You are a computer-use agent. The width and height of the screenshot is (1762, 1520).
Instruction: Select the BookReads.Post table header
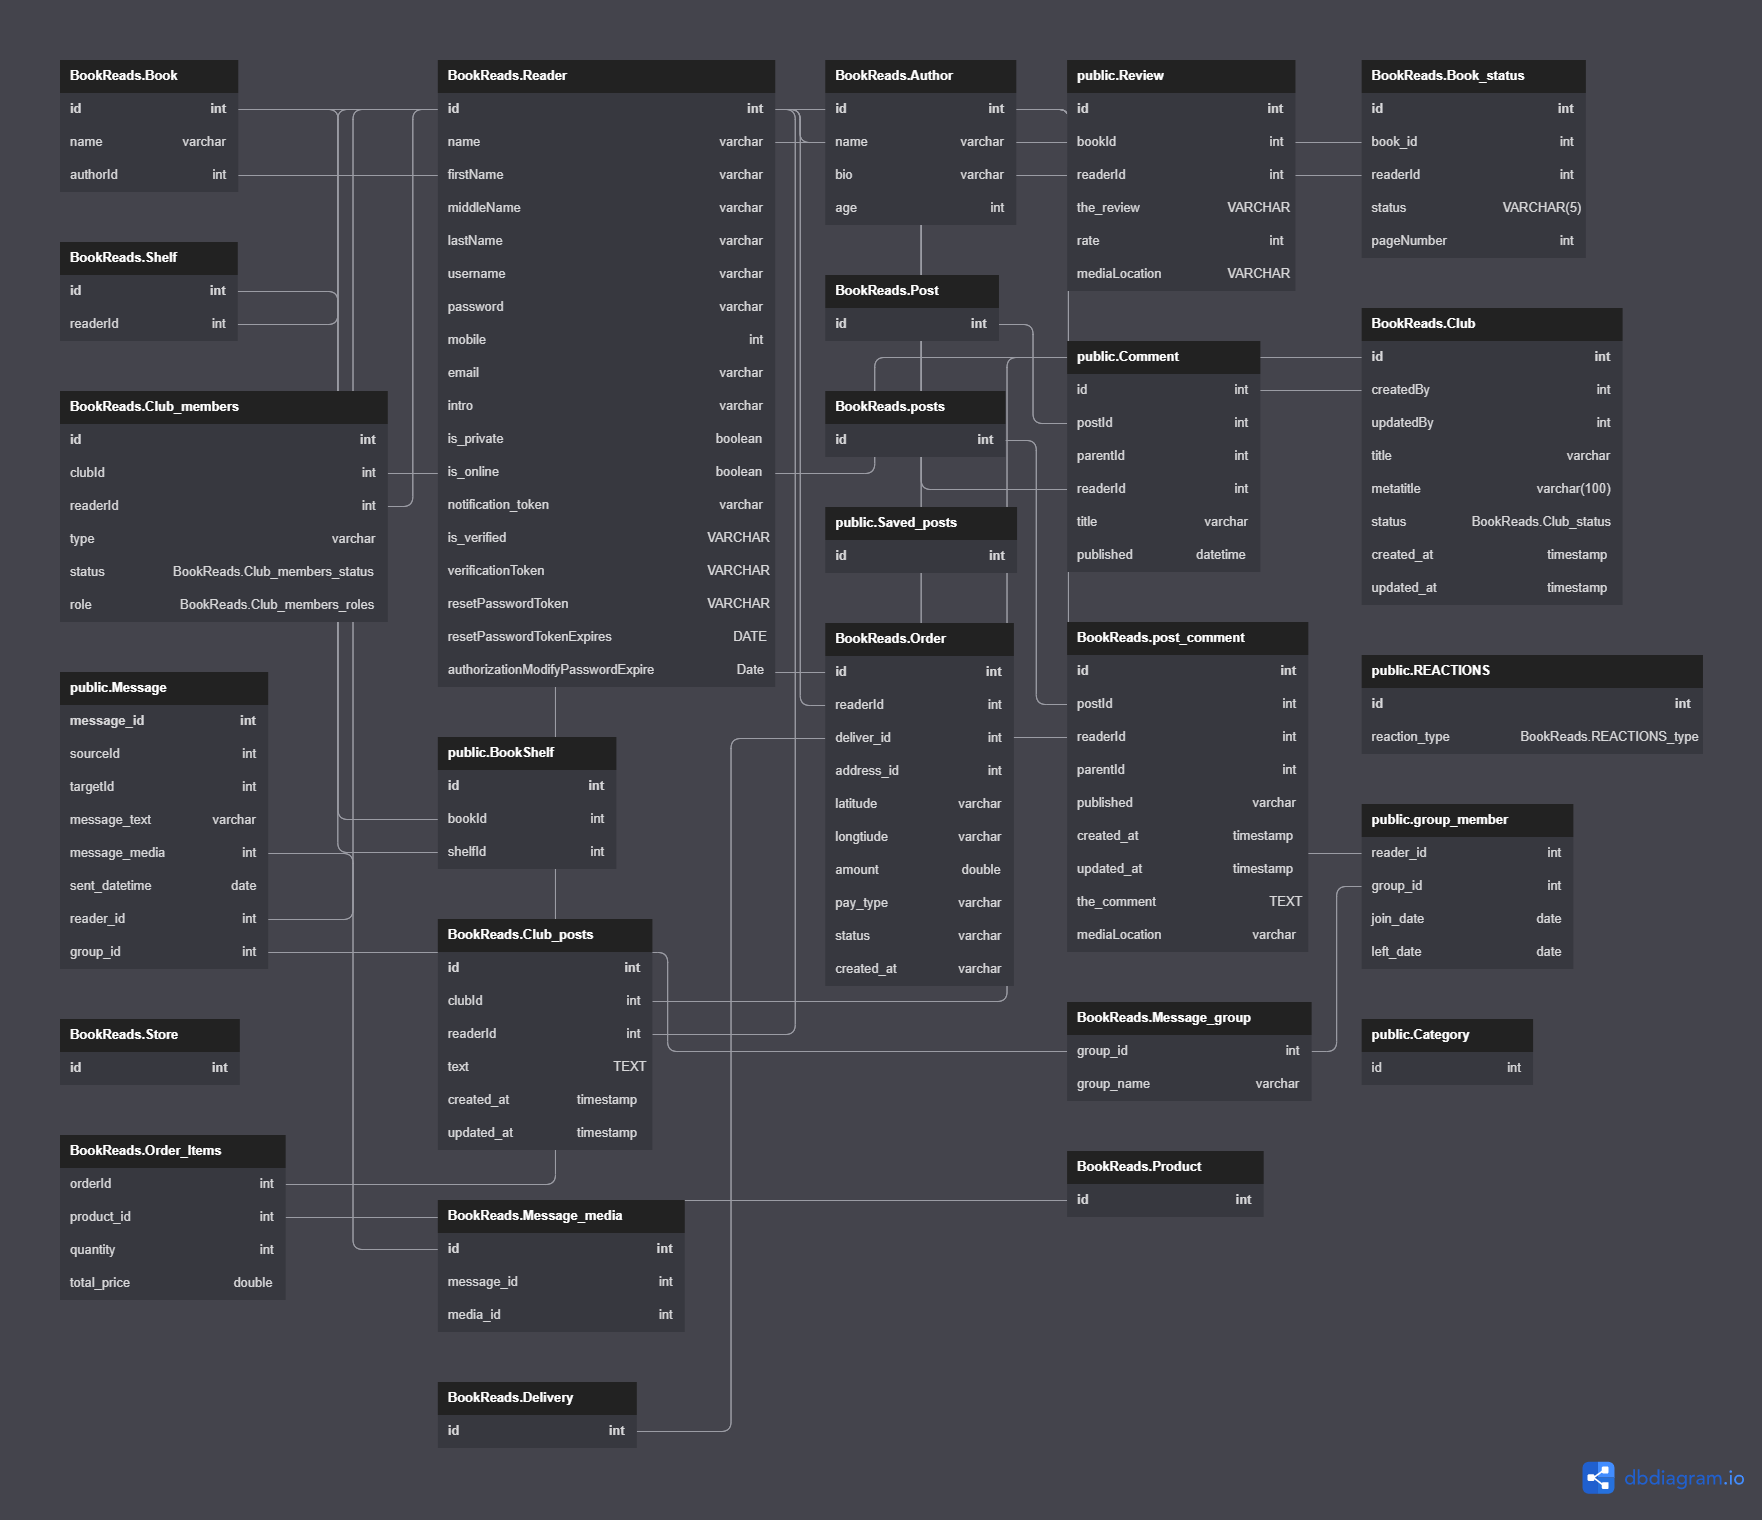click(912, 291)
